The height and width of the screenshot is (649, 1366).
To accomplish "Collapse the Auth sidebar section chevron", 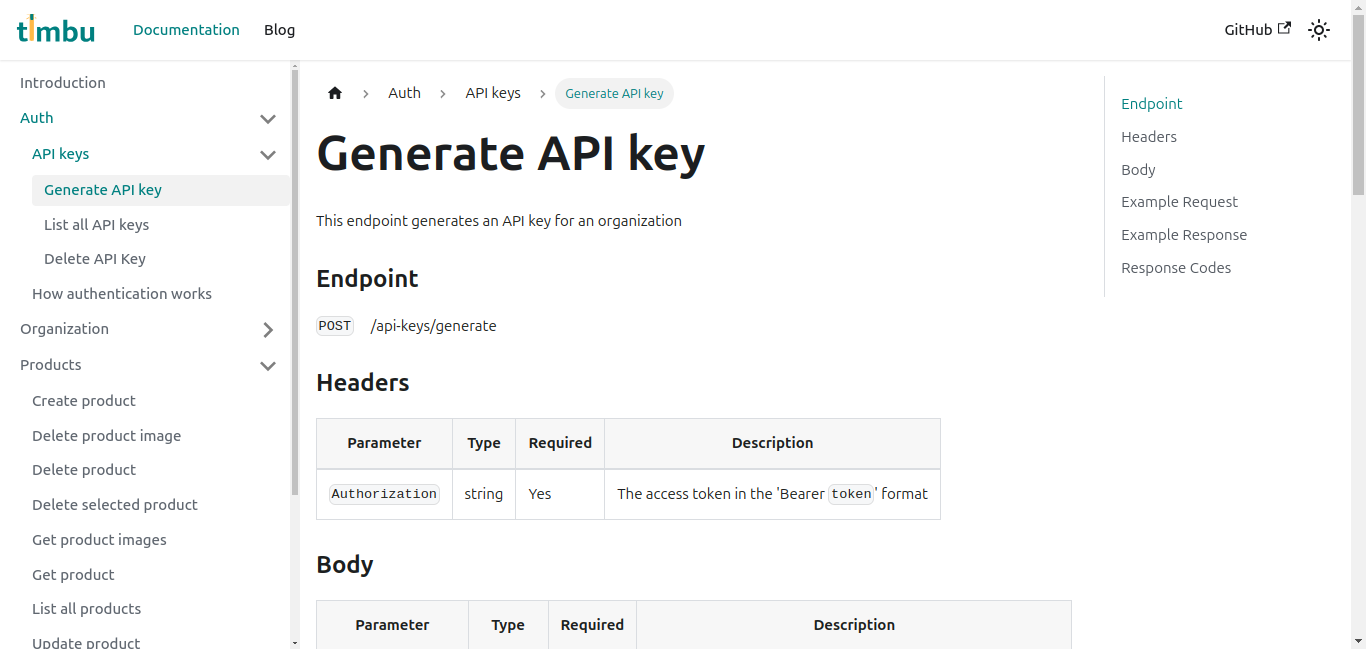I will click(268, 119).
